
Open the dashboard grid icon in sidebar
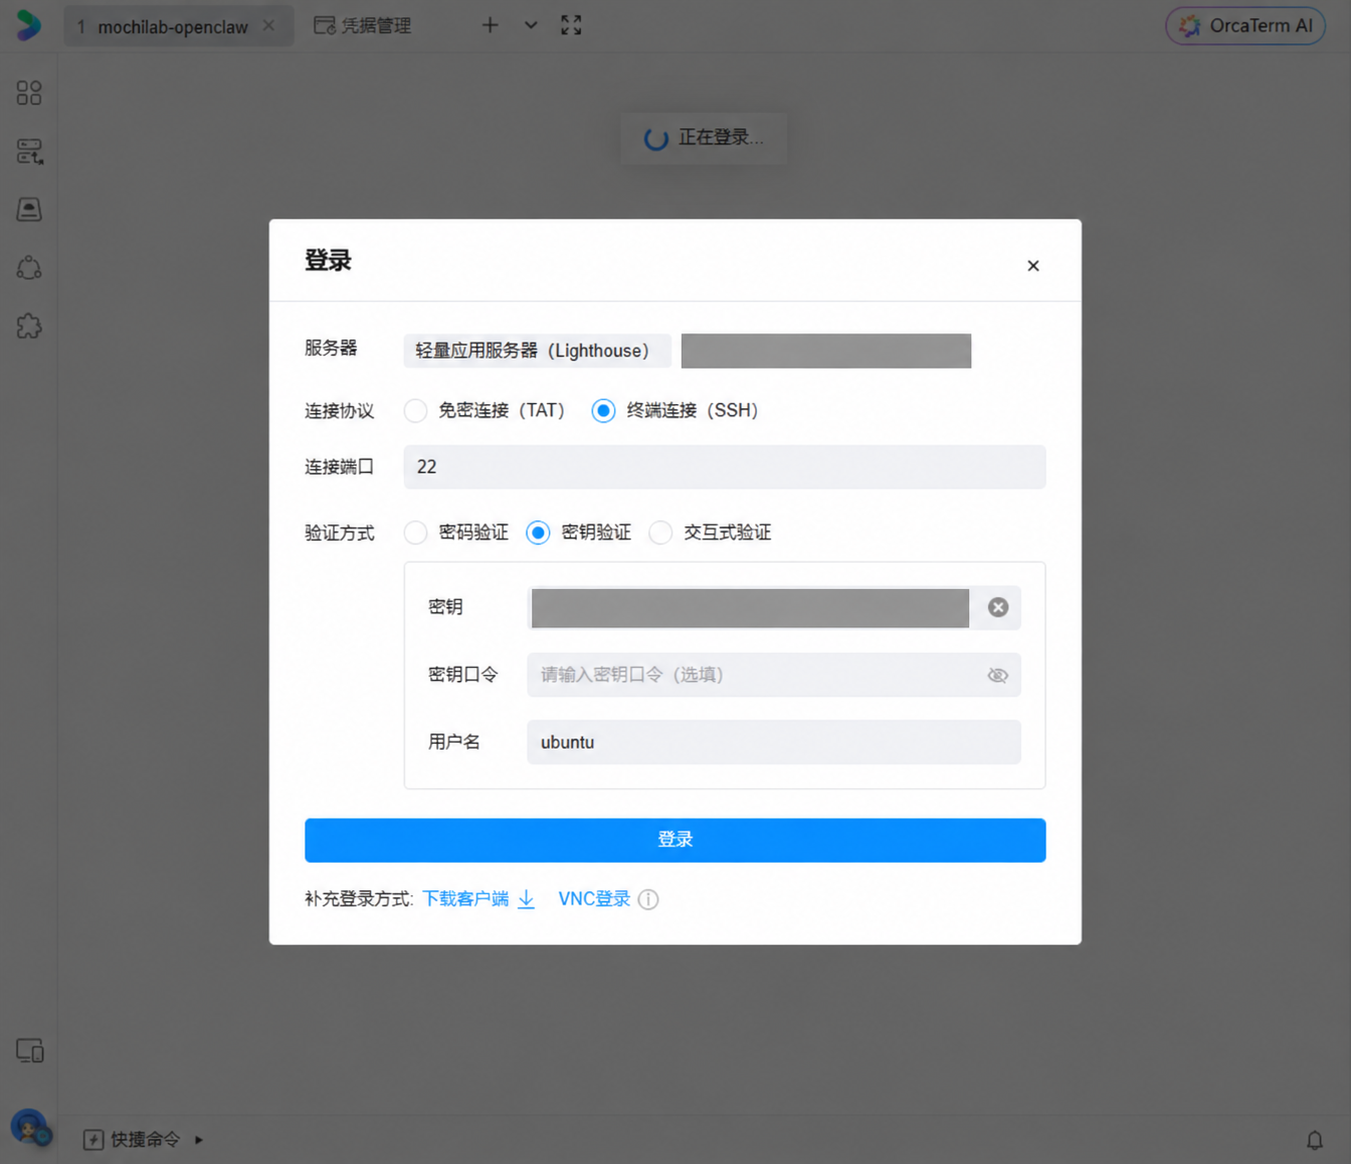point(29,93)
